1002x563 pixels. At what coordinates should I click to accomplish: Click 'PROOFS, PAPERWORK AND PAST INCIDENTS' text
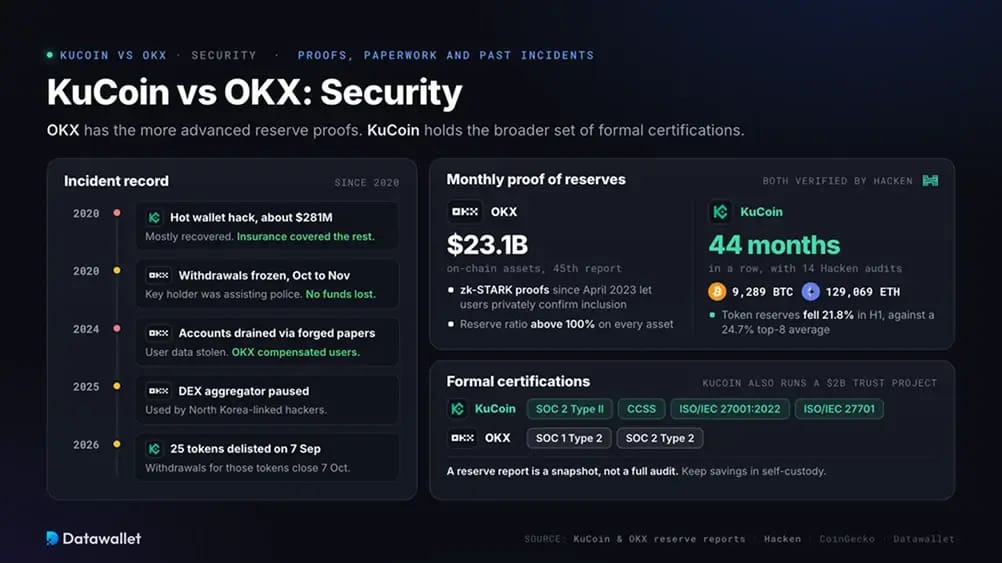point(445,56)
